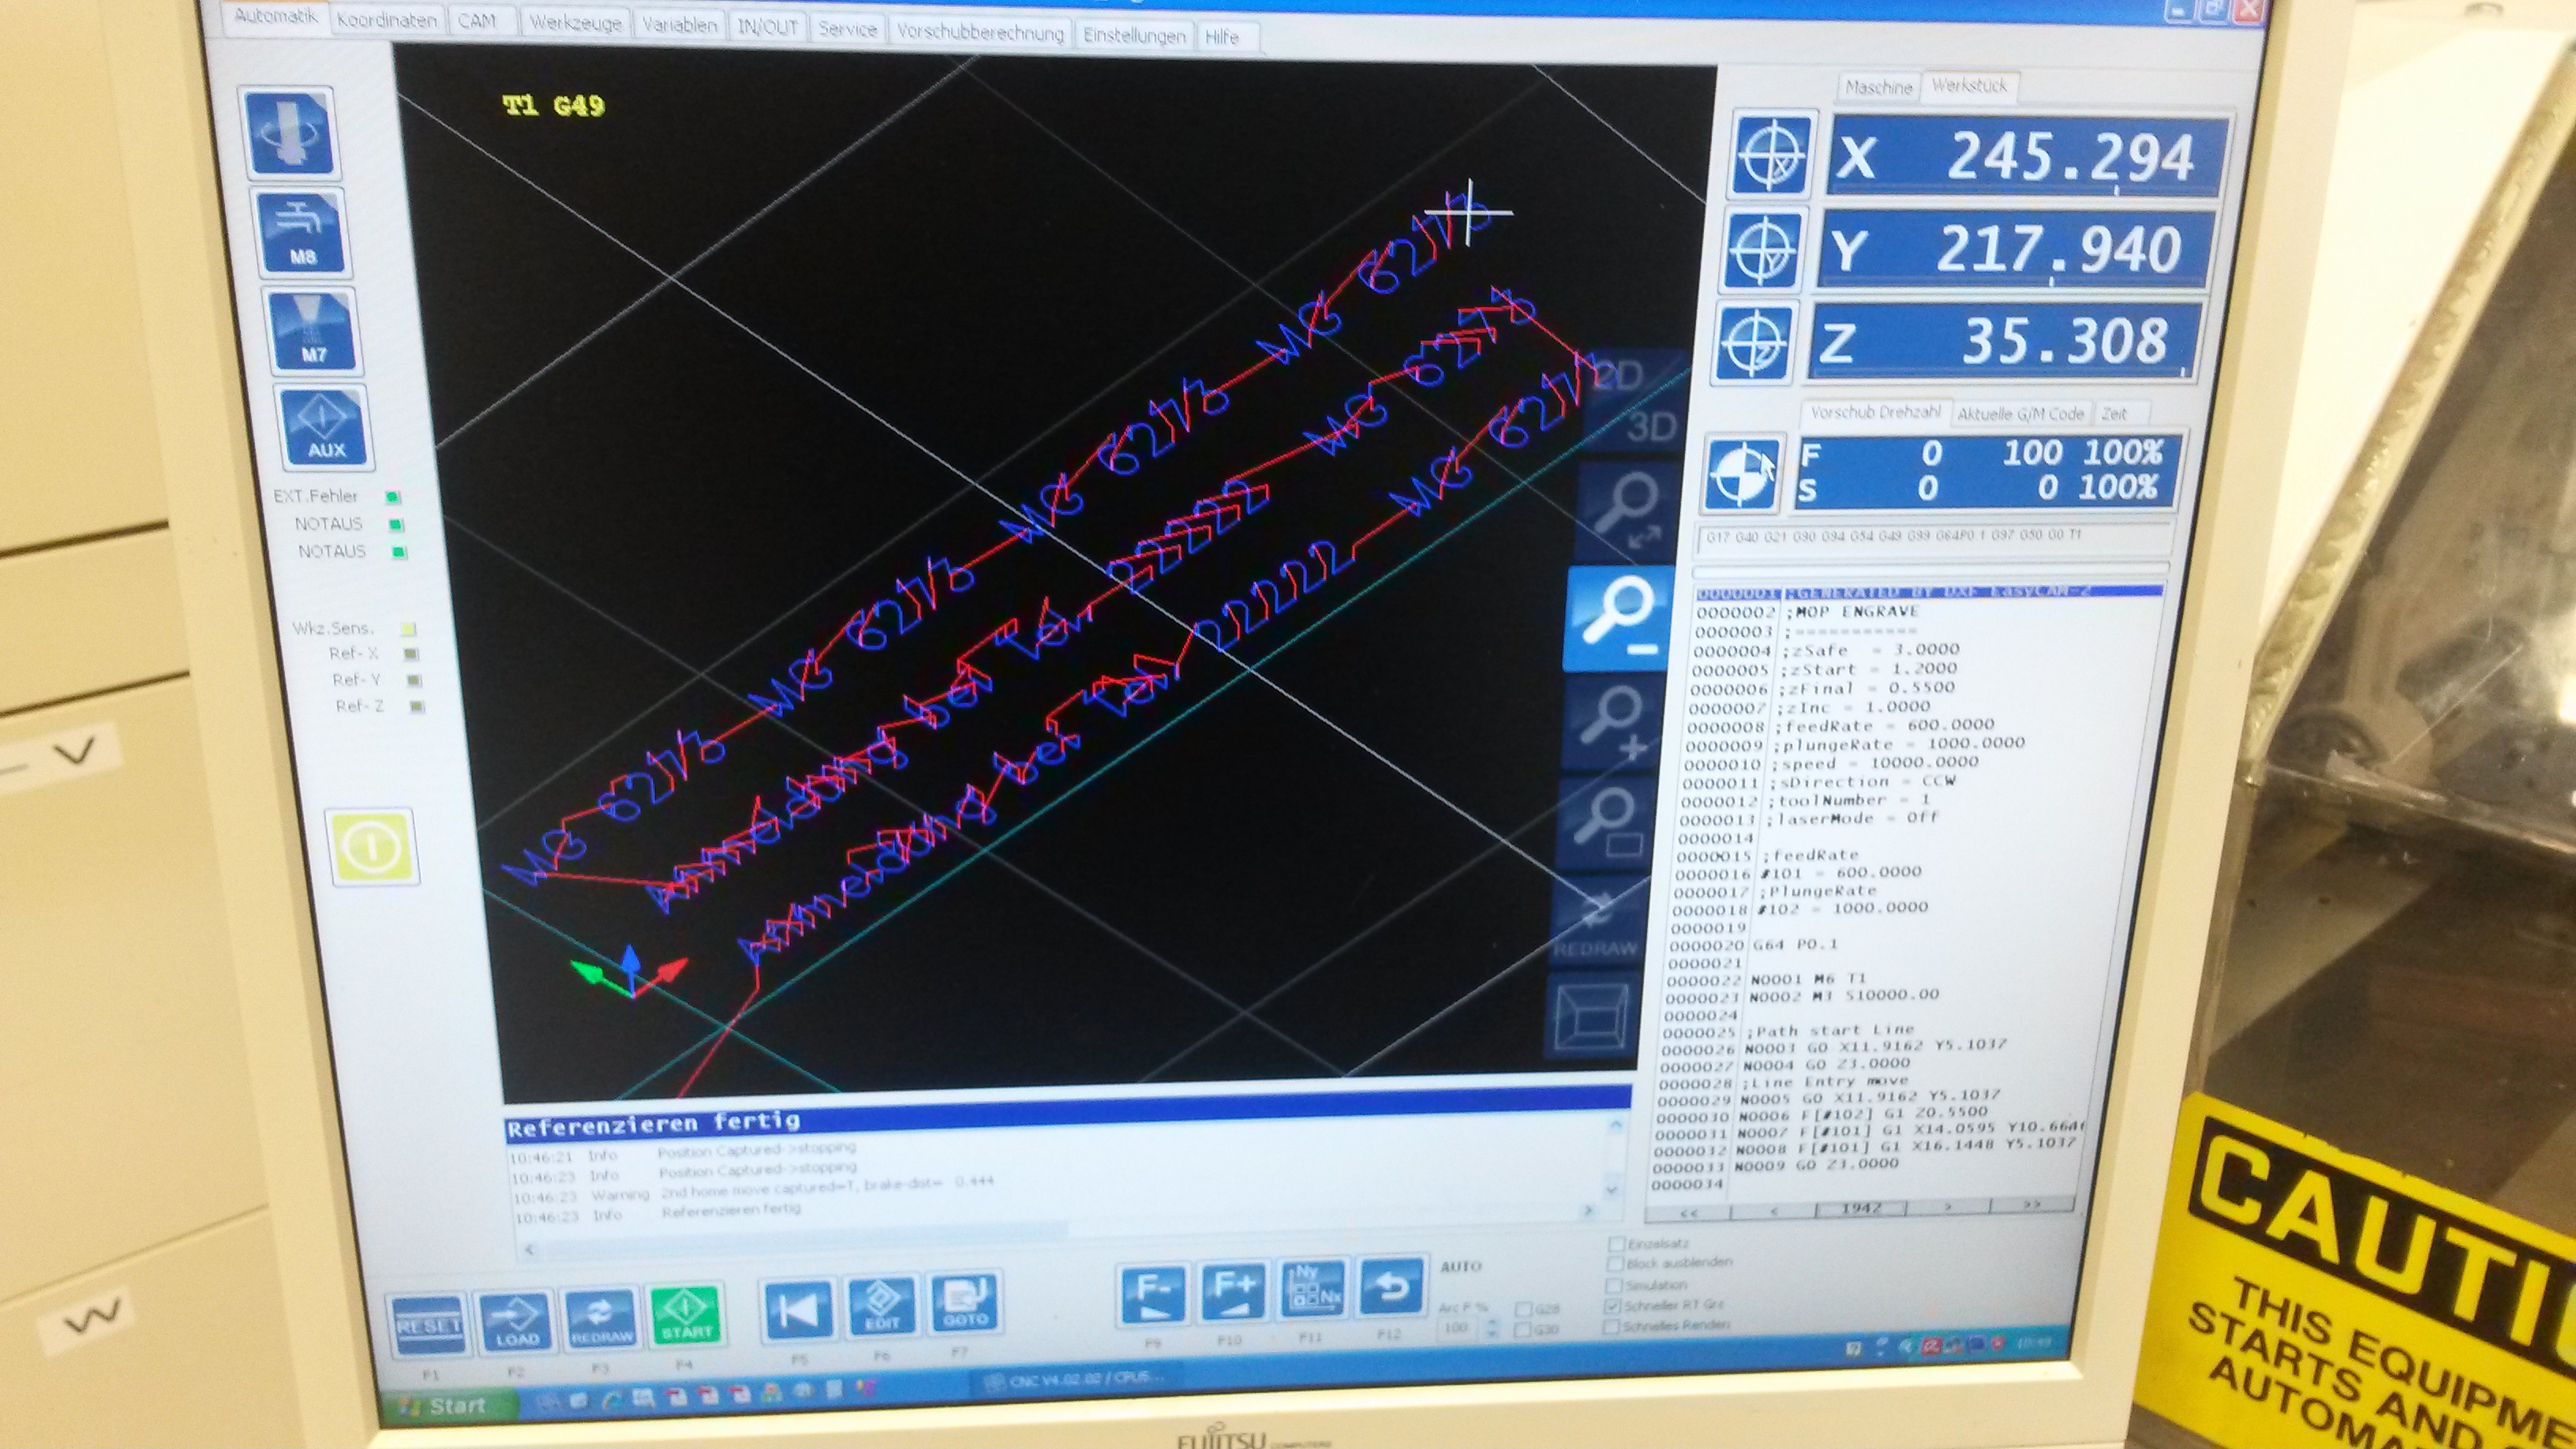
Task: Open the Variablen tab
Action: click(680, 25)
